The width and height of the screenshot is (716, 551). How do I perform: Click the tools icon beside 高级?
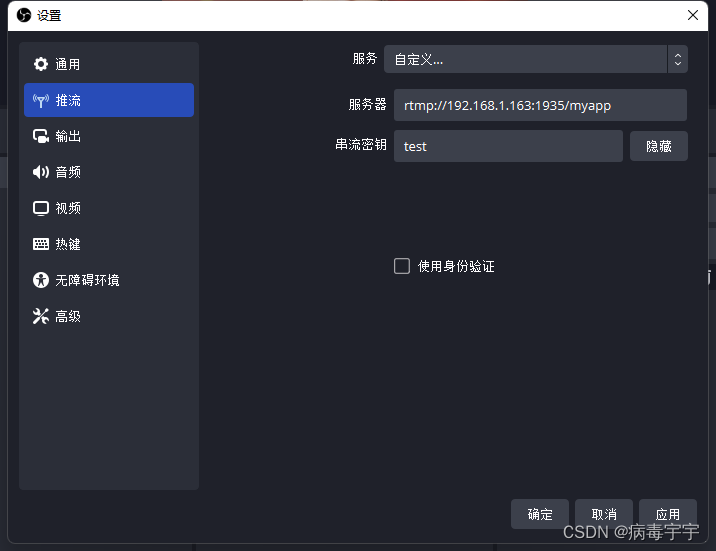point(41,316)
